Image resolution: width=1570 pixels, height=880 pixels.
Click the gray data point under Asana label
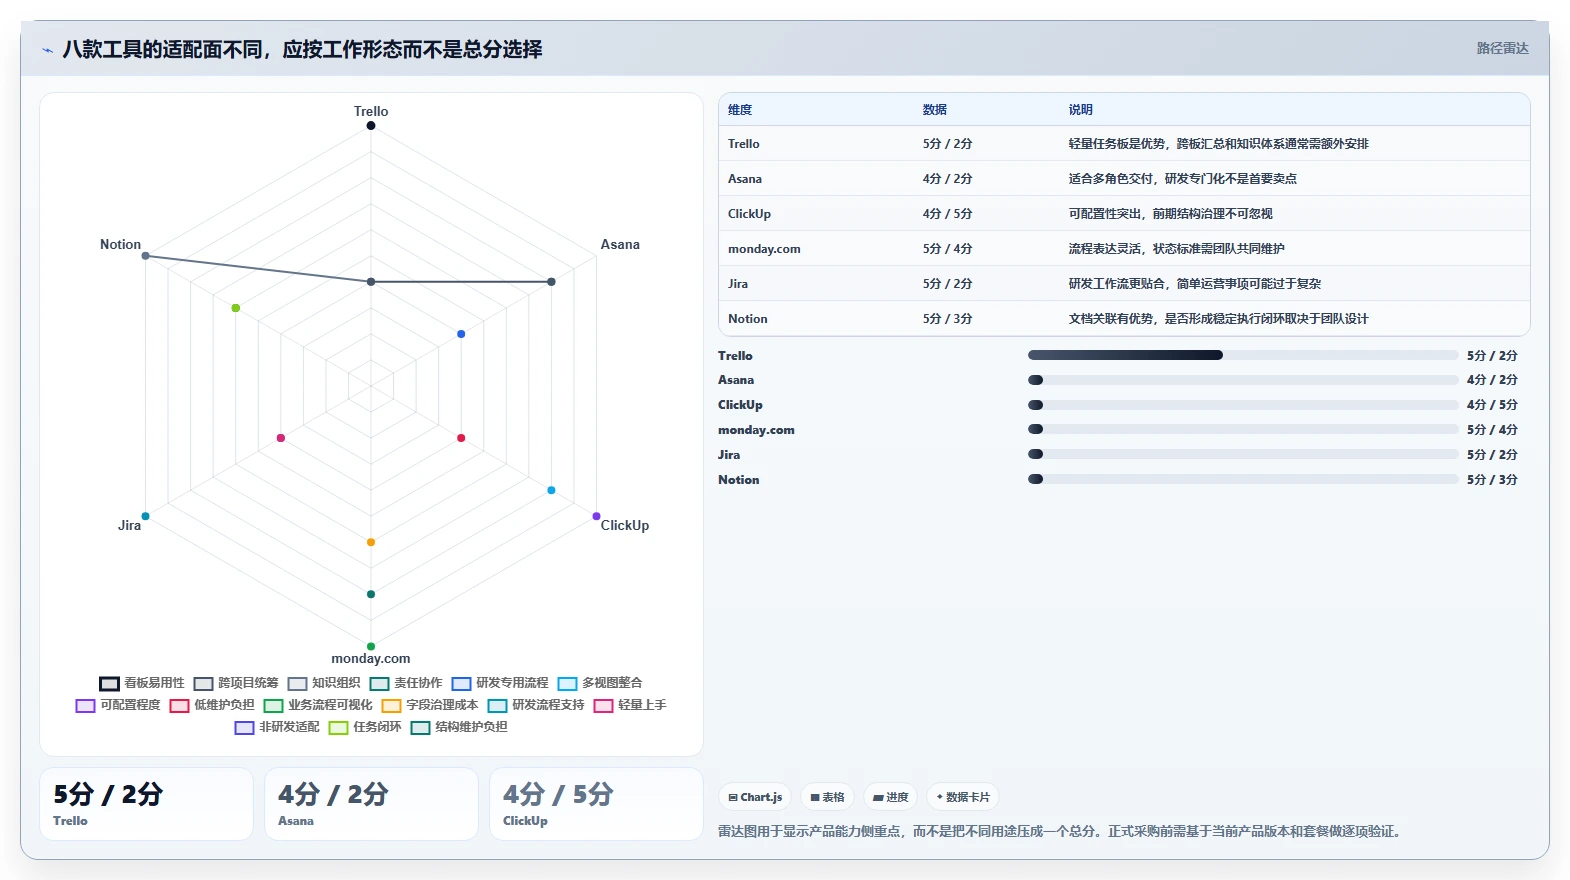(x=551, y=282)
